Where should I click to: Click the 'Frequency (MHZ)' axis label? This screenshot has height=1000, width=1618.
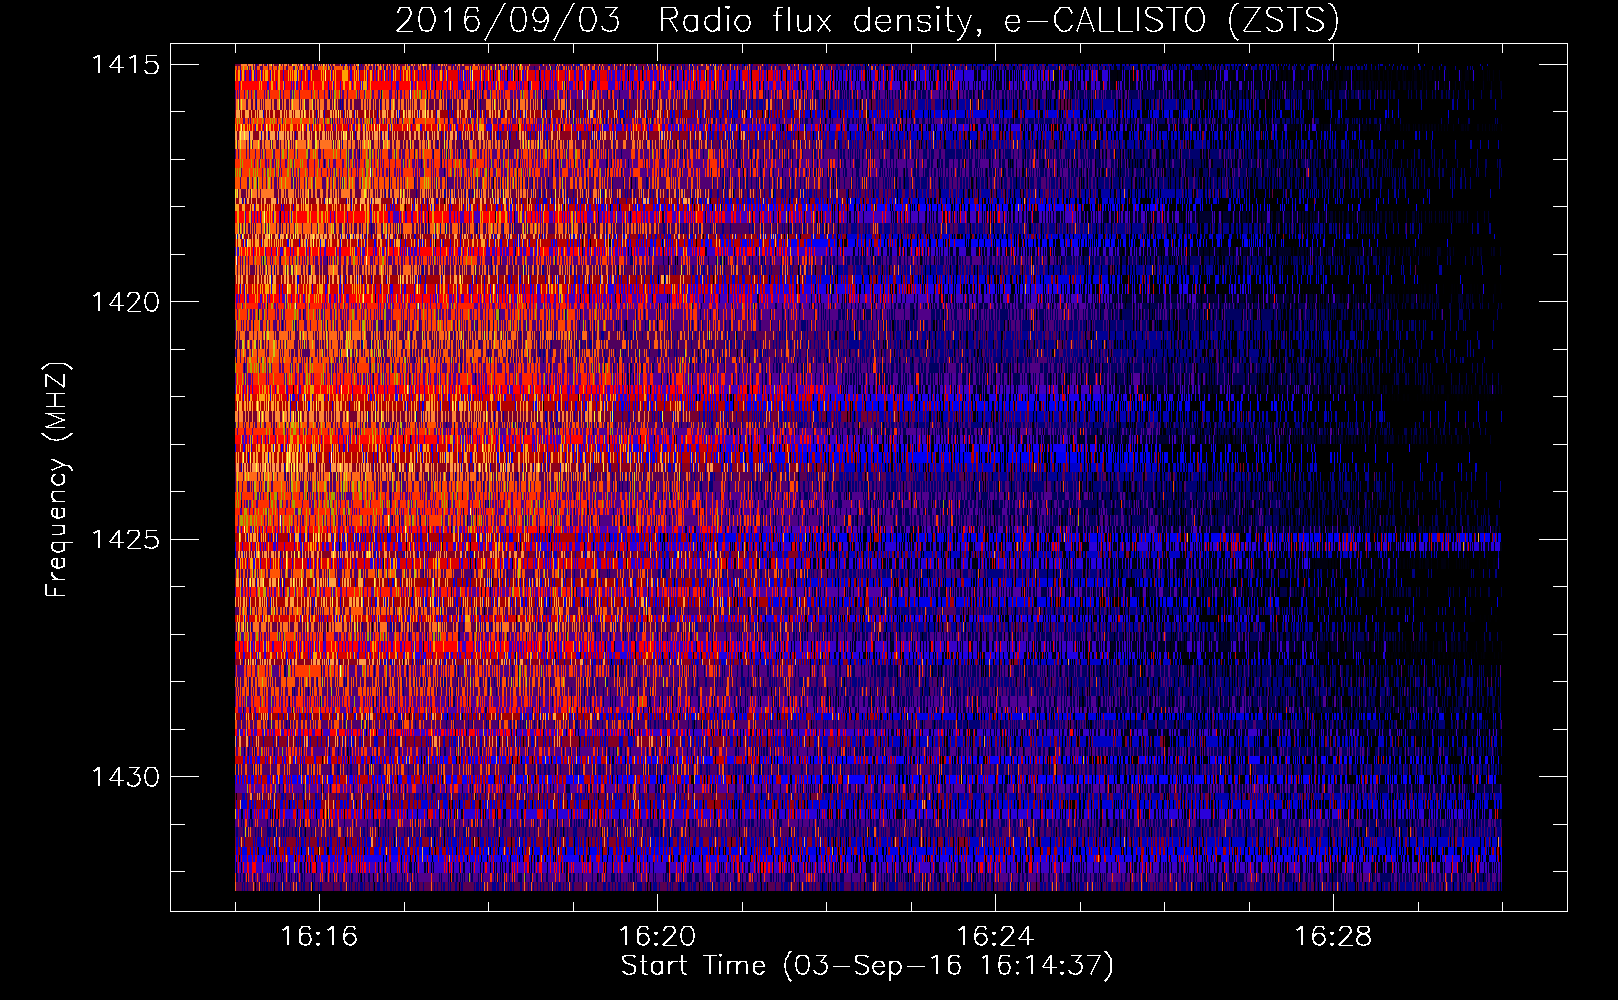pos(57,480)
